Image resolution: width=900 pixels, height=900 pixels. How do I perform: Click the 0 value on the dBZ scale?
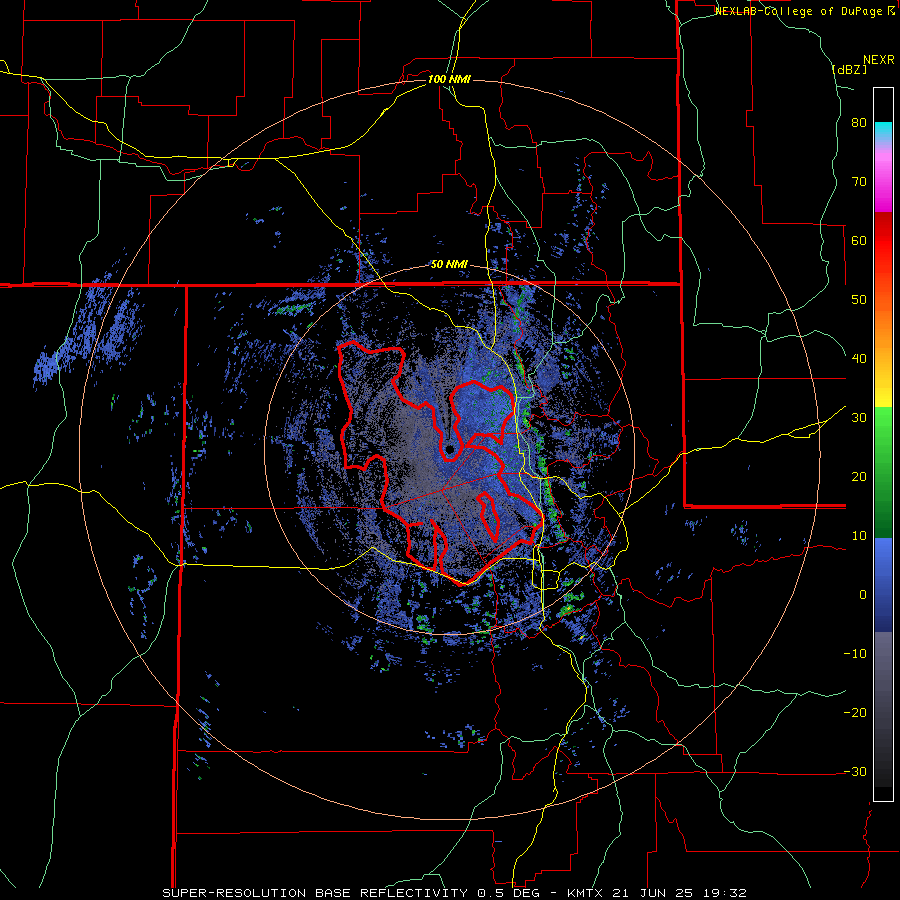pyautogui.click(x=863, y=595)
